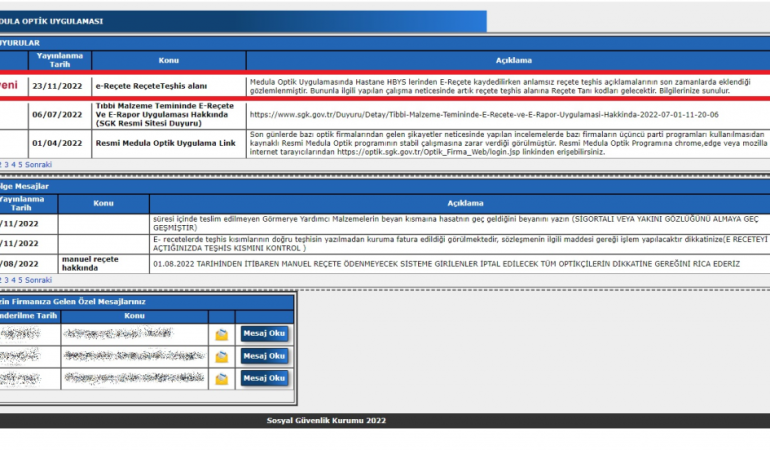This screenshot has width=770, height=450.
Task: Go to page 3 of the Duyurular list
Action: pos(4,164)
